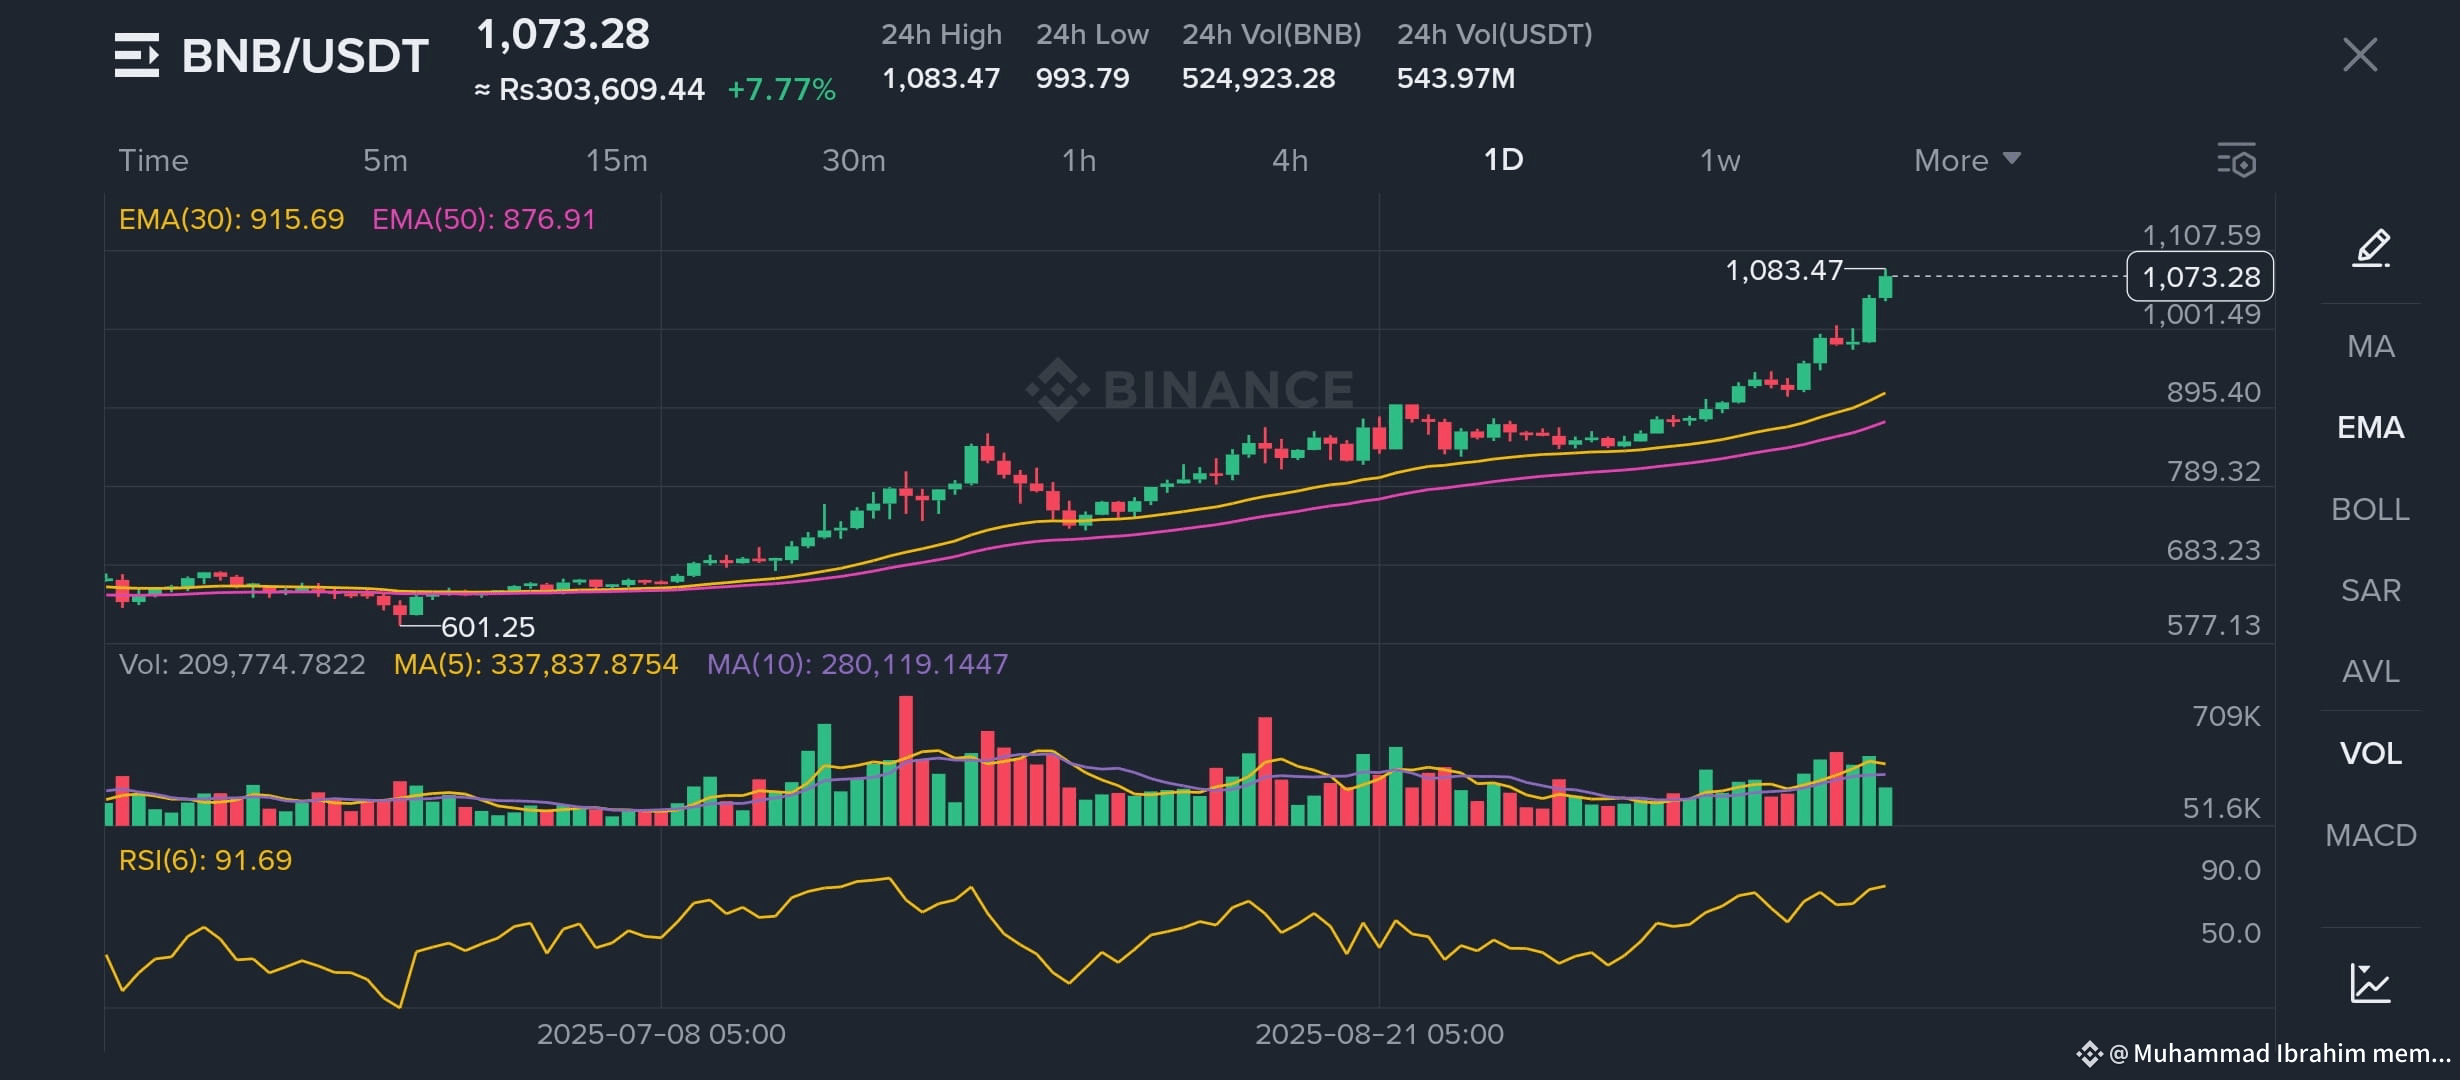Screen dimensions: 2460x1080
Task: Select the 1D interval
Action: tap(1503, 160)
